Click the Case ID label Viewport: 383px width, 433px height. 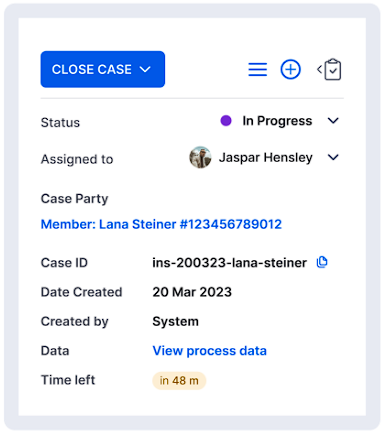point(64,263)
